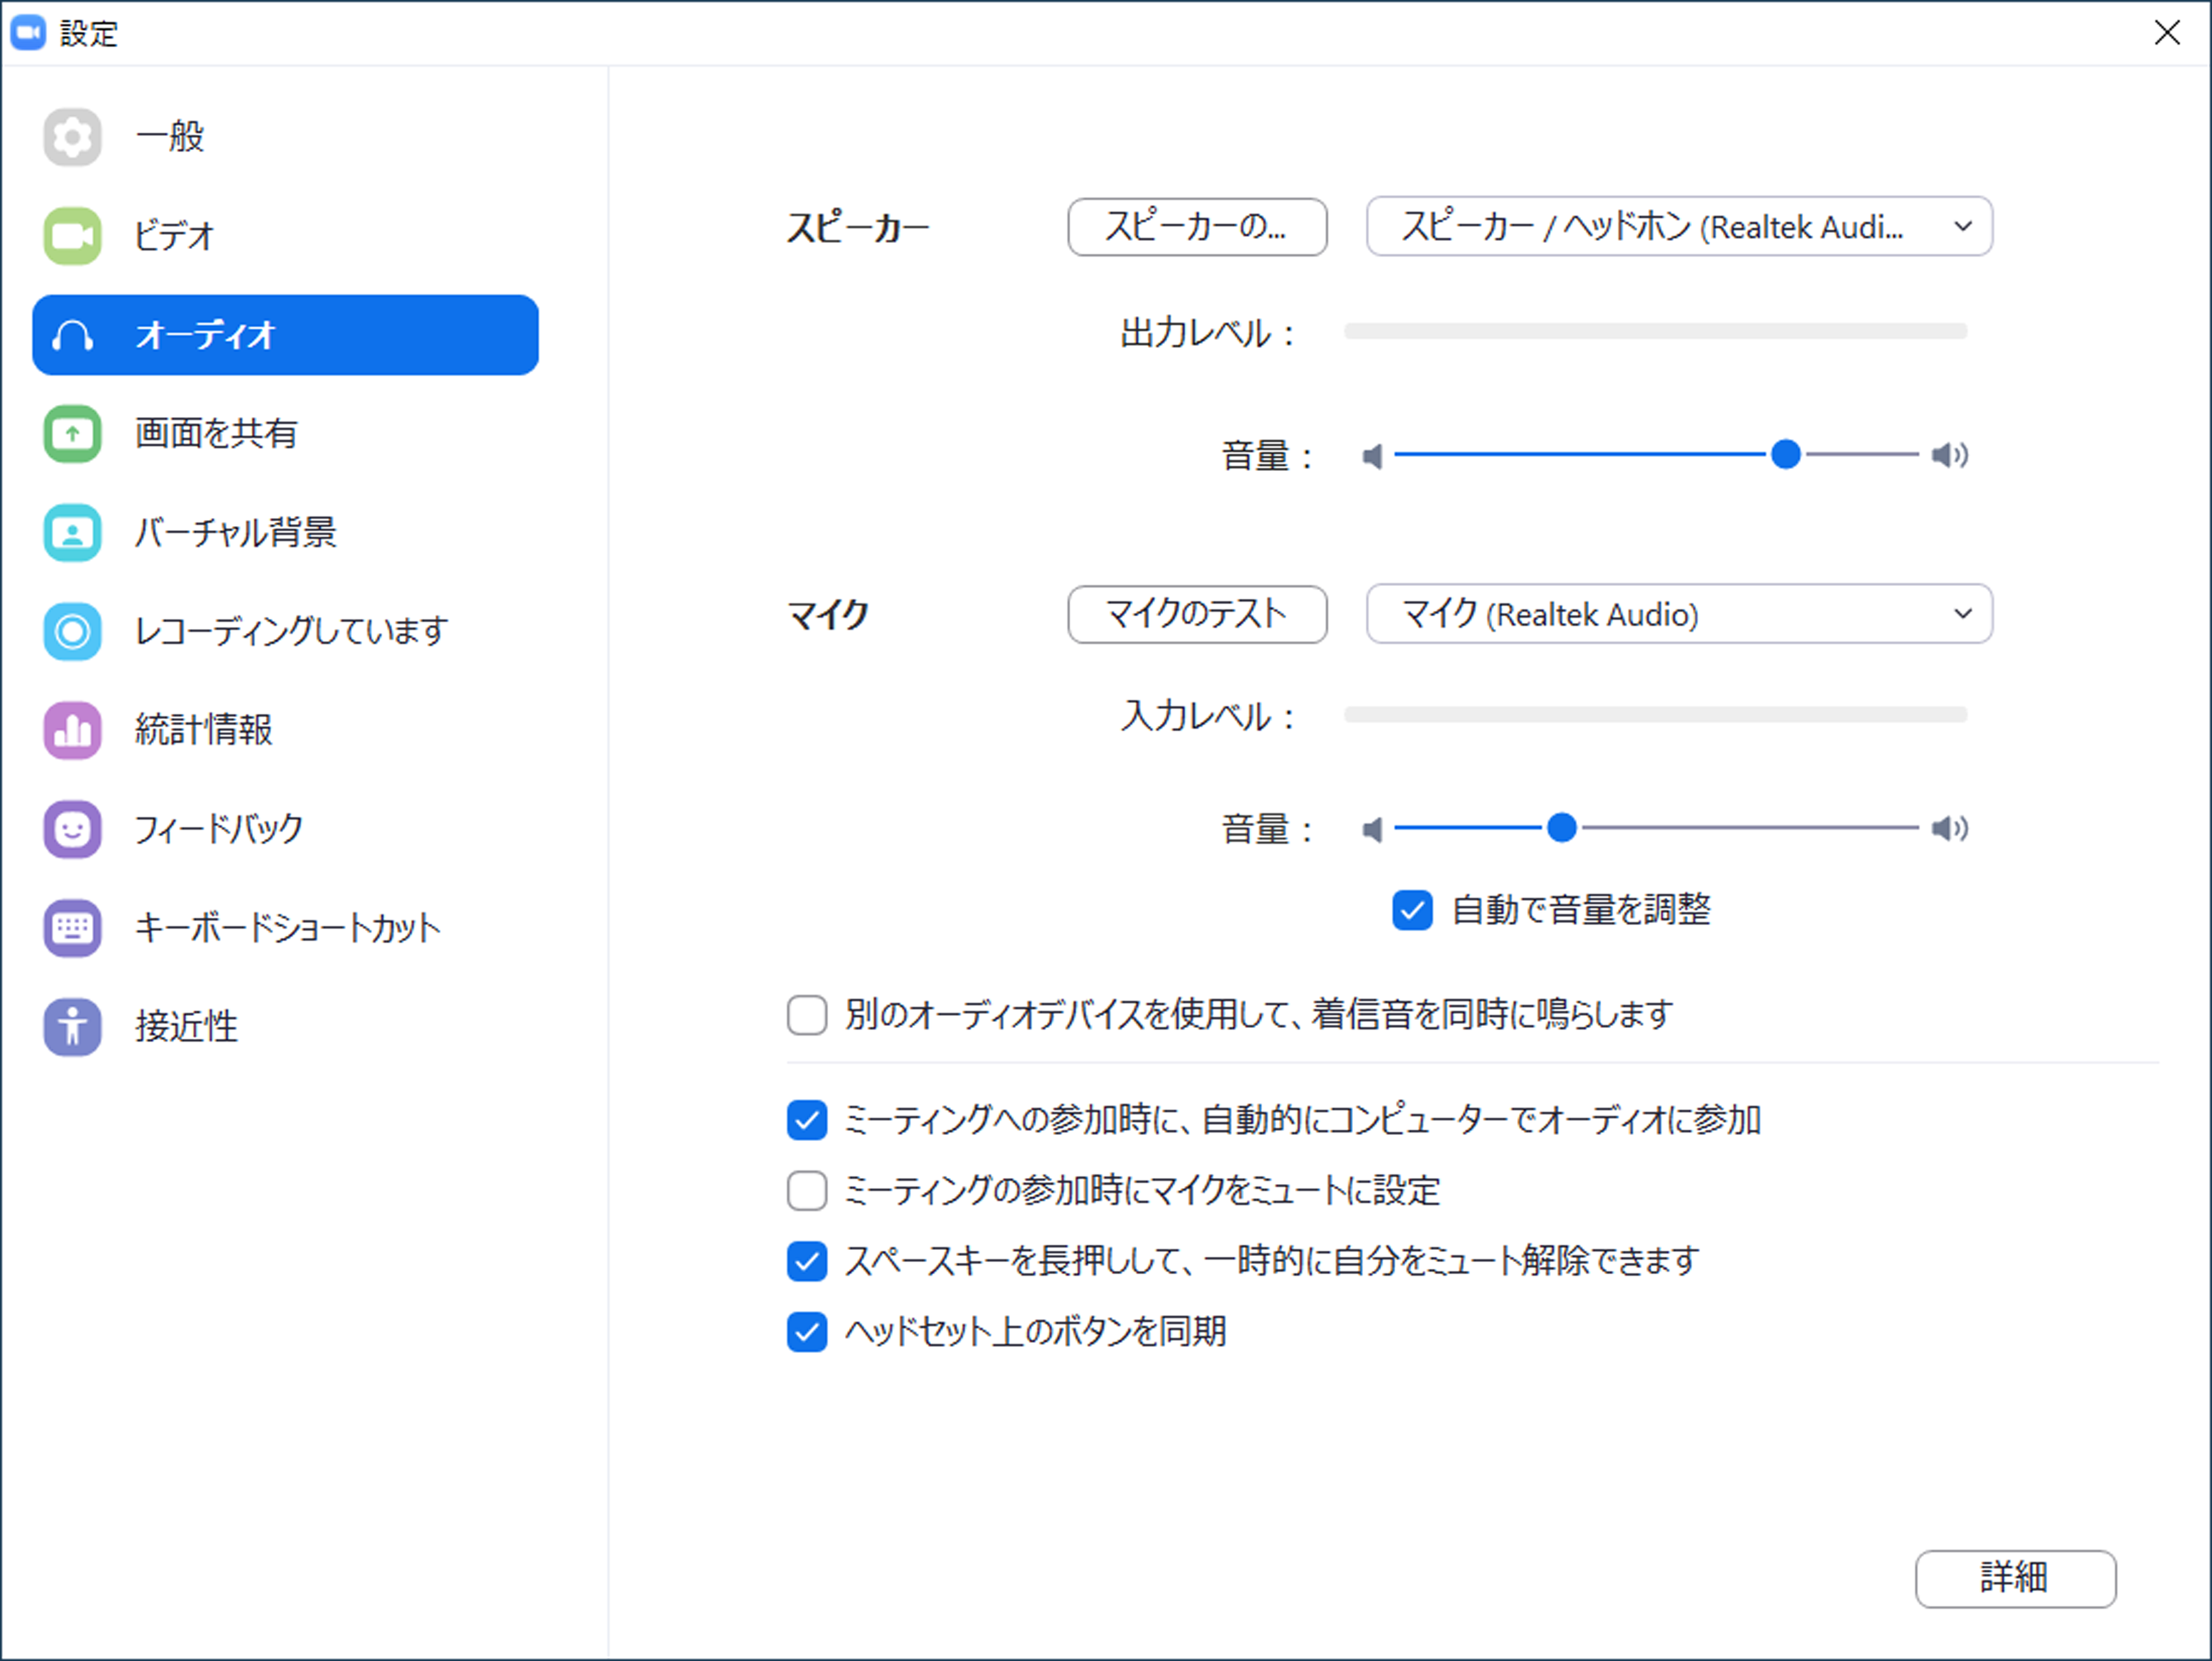The image size is (2212, 1661).
Task: Open Video (ビデオ) settings camera icon
Action: 72,236
